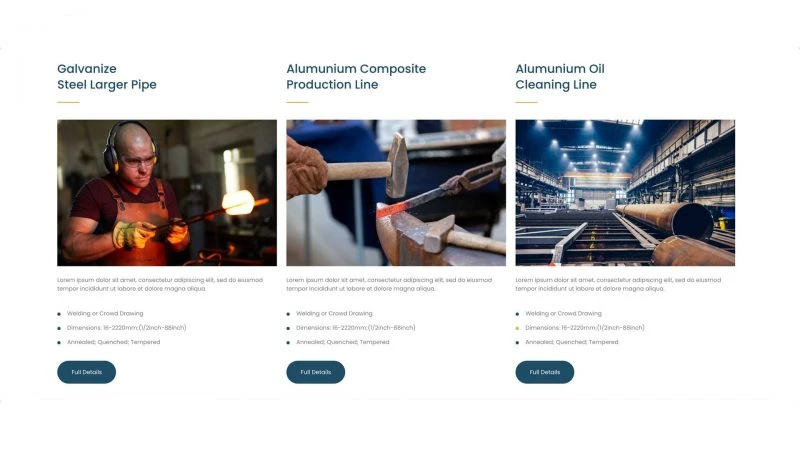
Task: Click middle column's Dimensions bullet item
Action: (356, 328)
